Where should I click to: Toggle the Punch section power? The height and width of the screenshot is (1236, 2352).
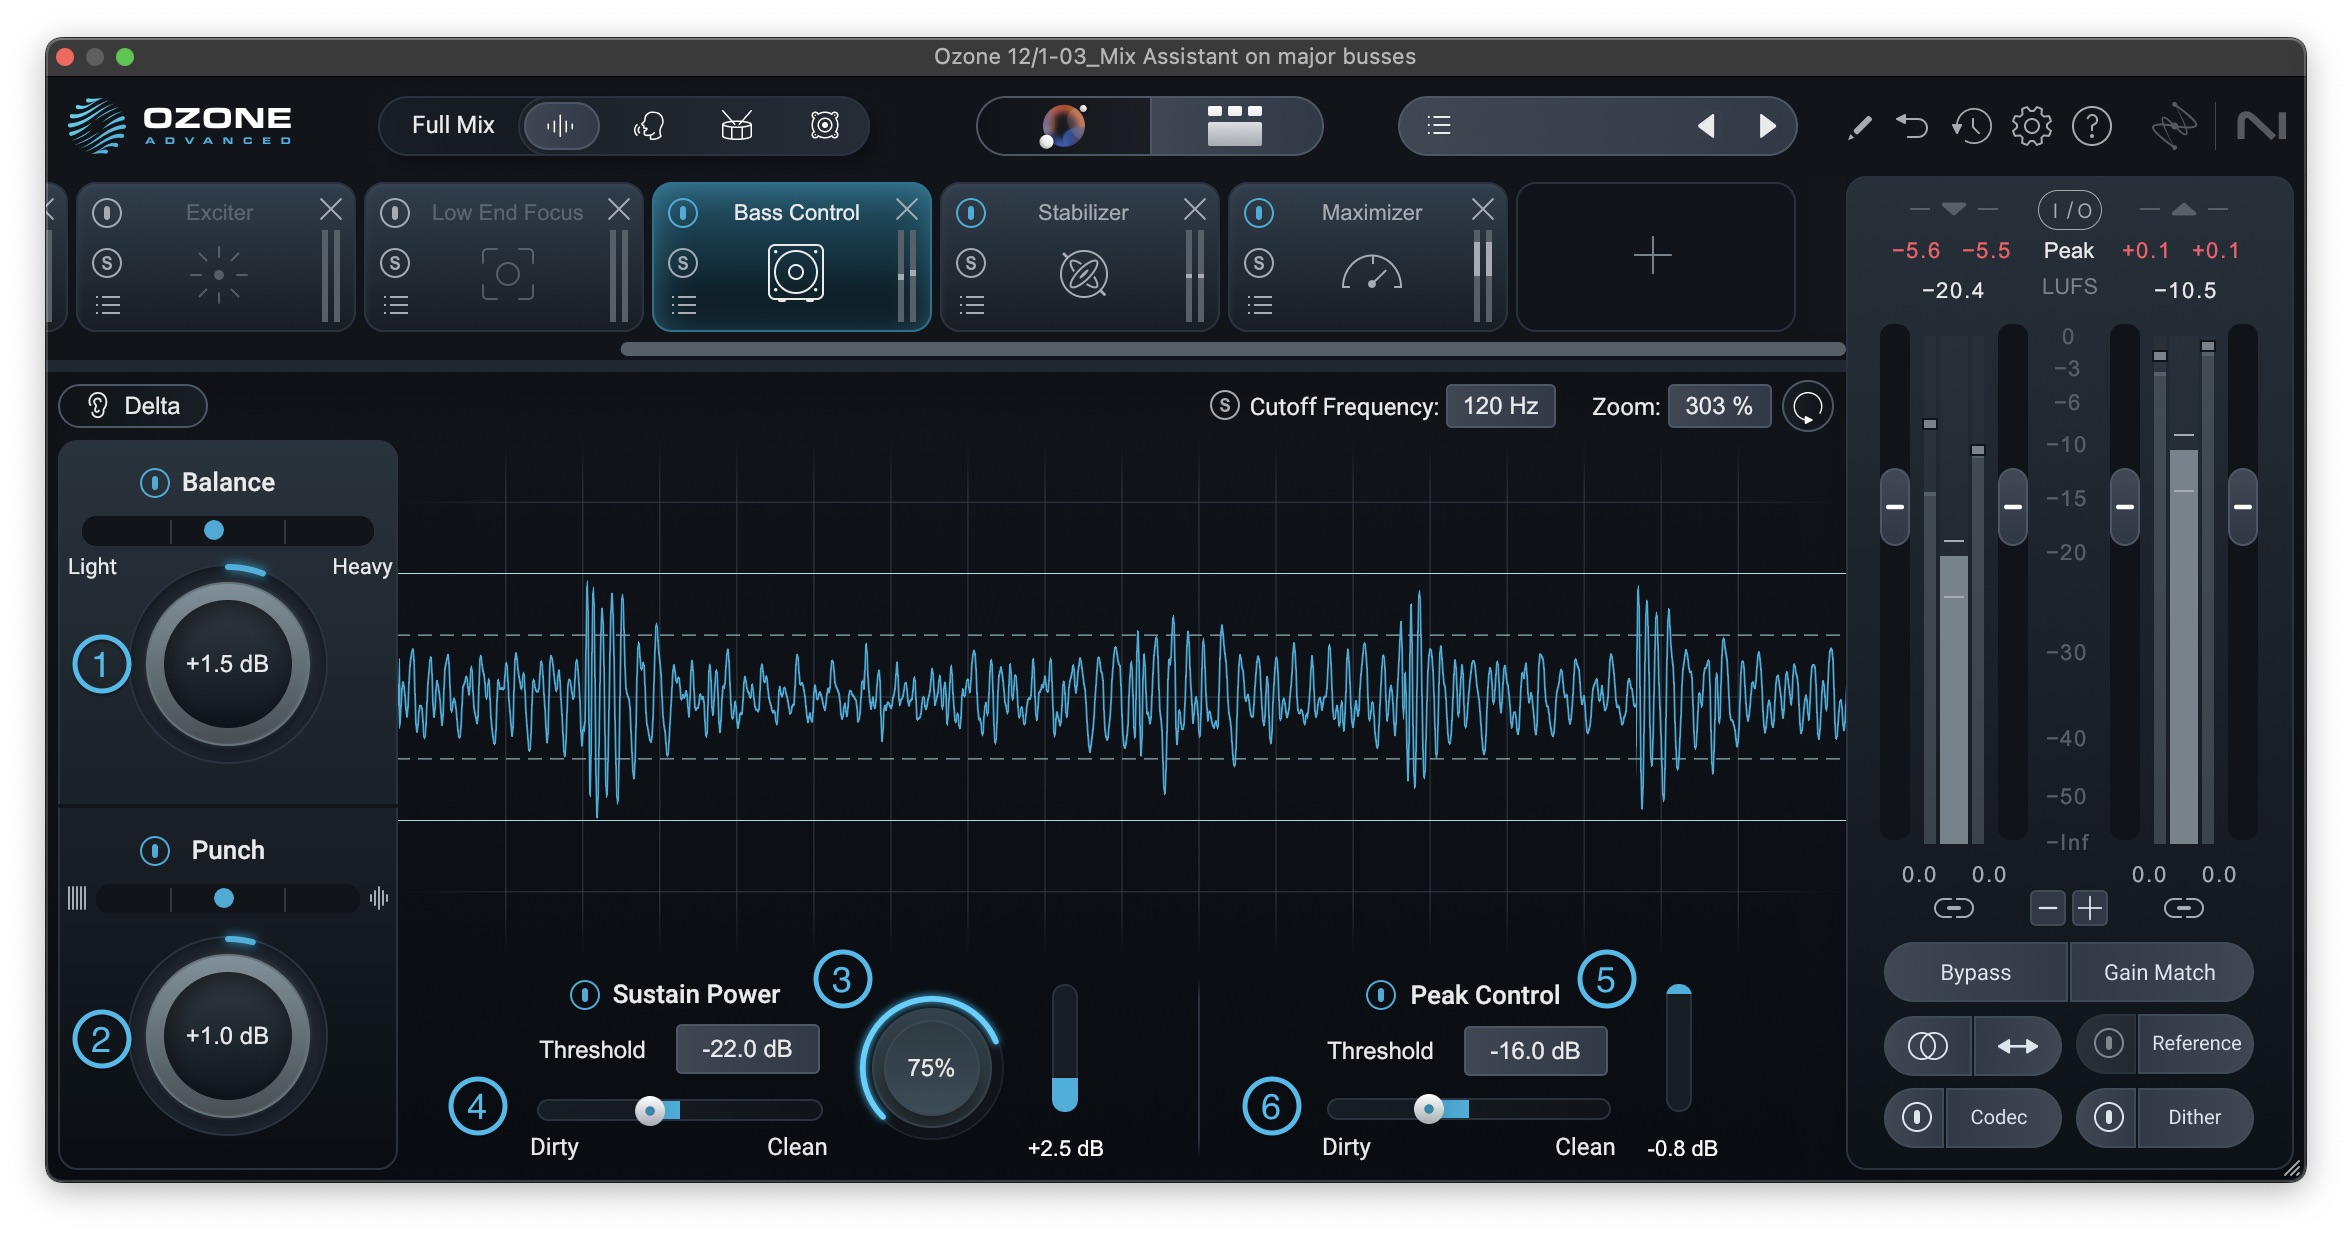point(155,850)
